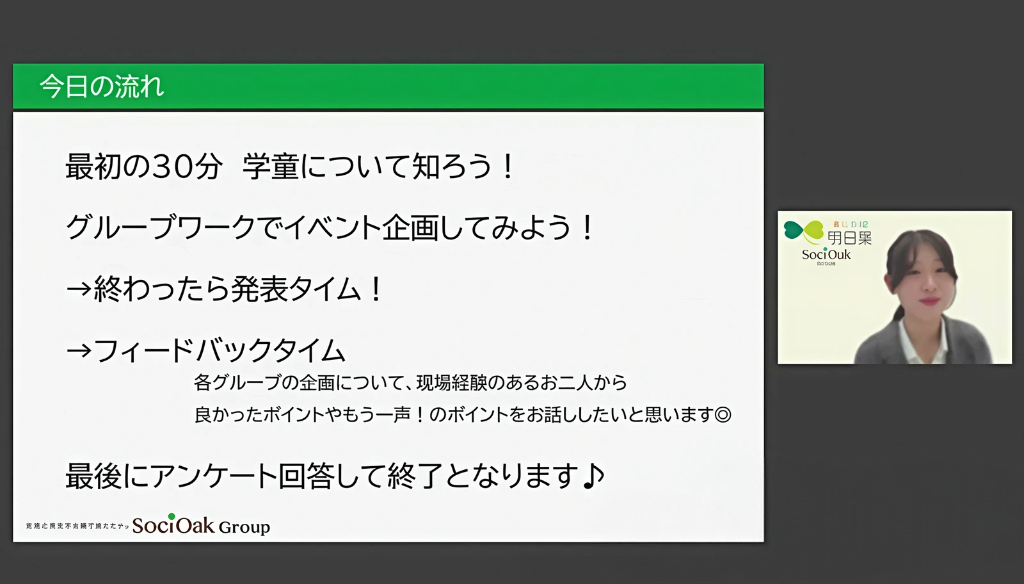Click the note starting with 各グループの企画について
The image size is (1024, 584).
(x=410, y=382)
